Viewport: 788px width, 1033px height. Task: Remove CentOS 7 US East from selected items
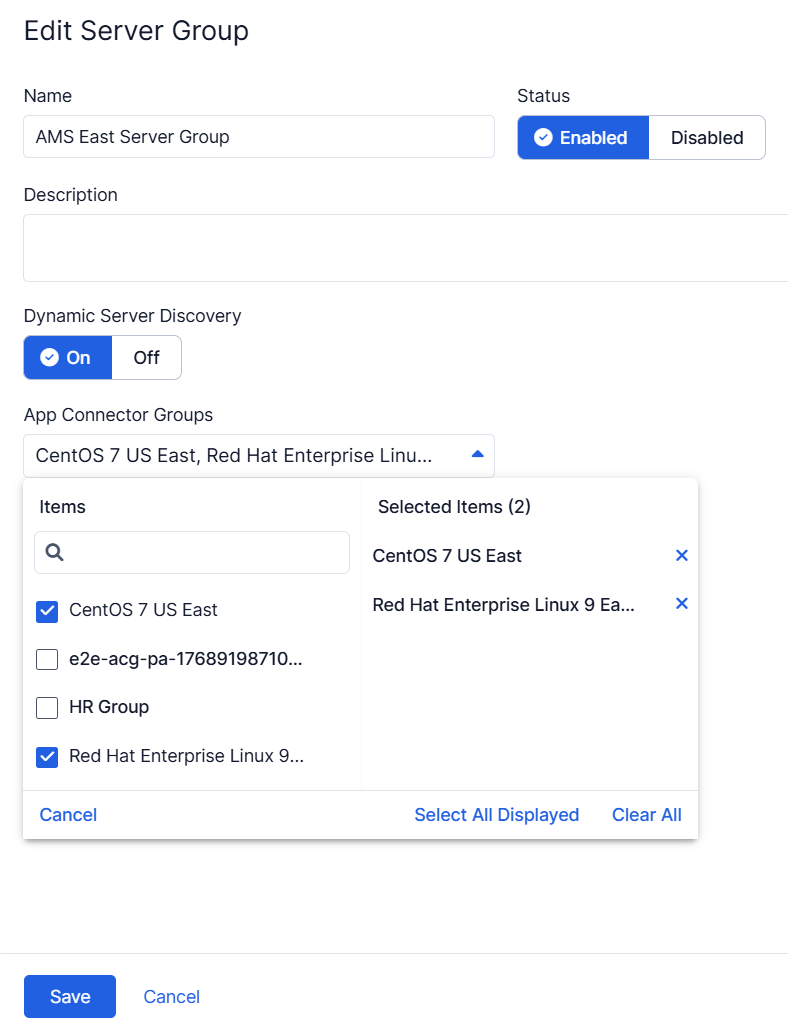[682, 555]
